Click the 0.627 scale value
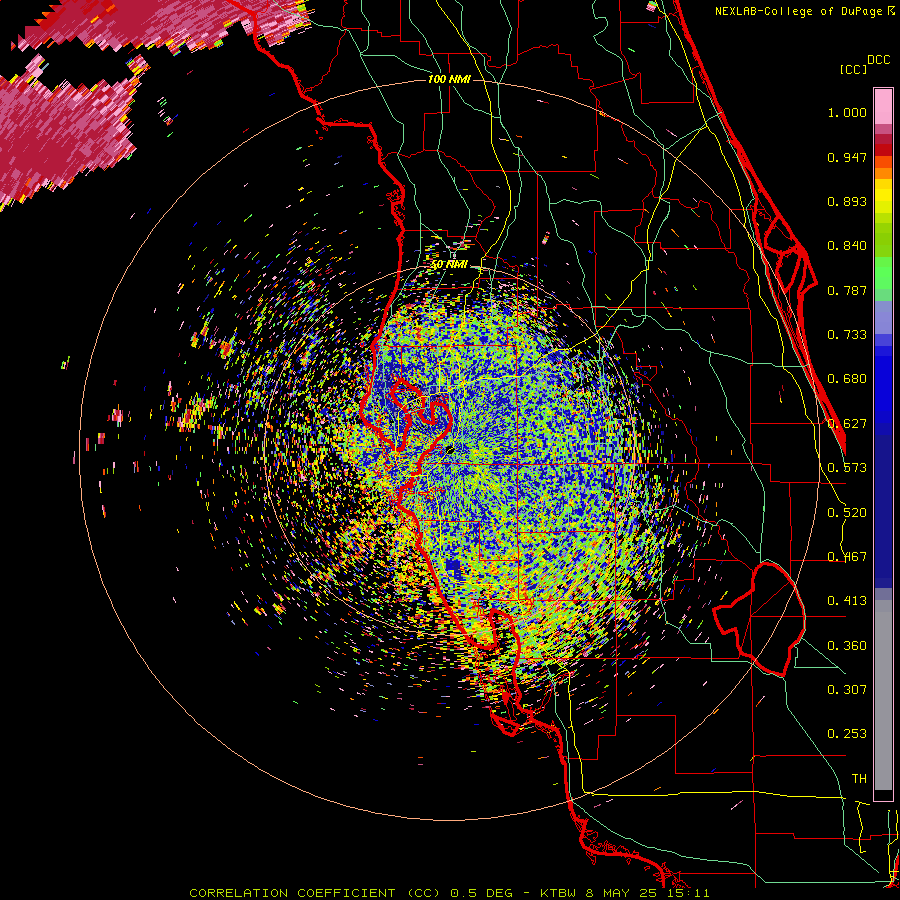This screenshot has height=900, width=900. [847, 424]
